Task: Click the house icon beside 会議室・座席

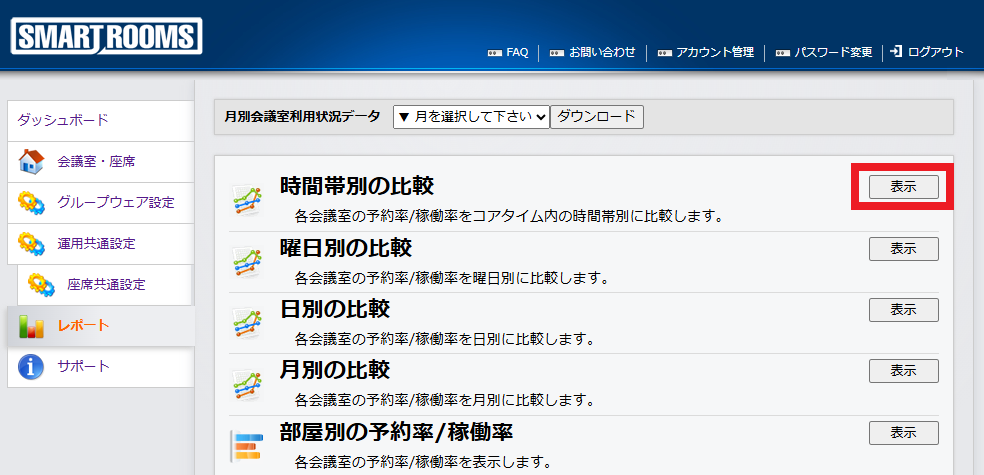Action: [32, 161]
